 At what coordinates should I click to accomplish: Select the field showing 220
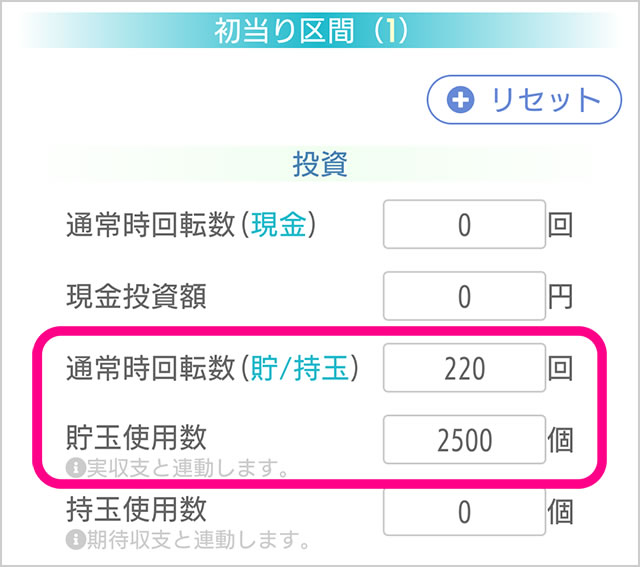(x=464, y=369)
